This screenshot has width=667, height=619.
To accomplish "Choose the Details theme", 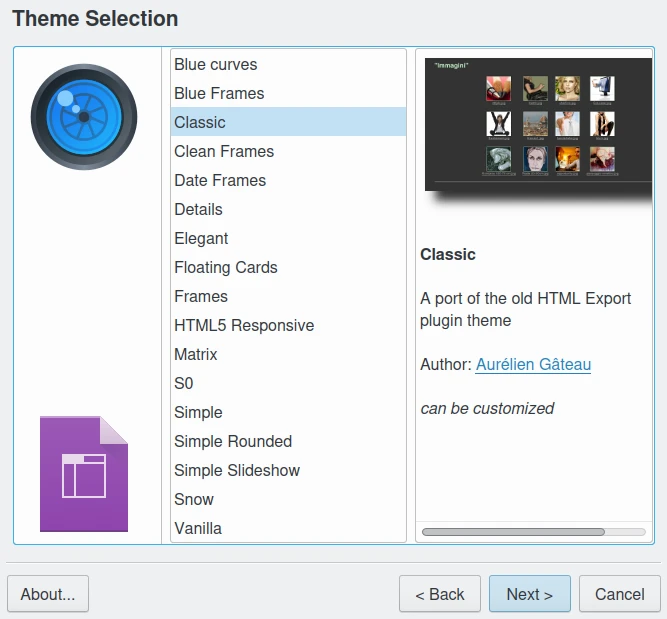I will pos(198,209).
